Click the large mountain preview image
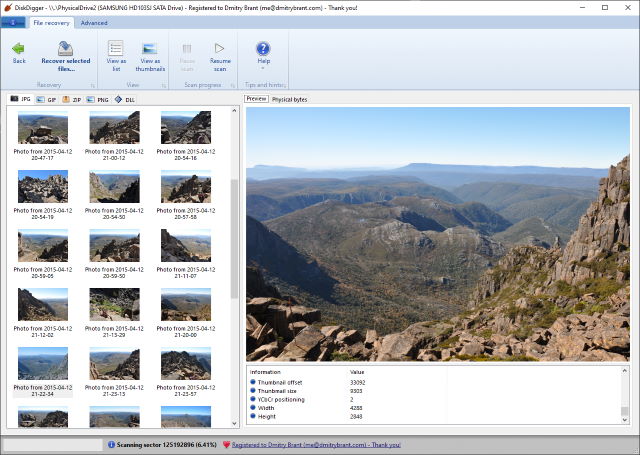The height and width of the screenshot is (455, 640). click(x=438, y=234)
